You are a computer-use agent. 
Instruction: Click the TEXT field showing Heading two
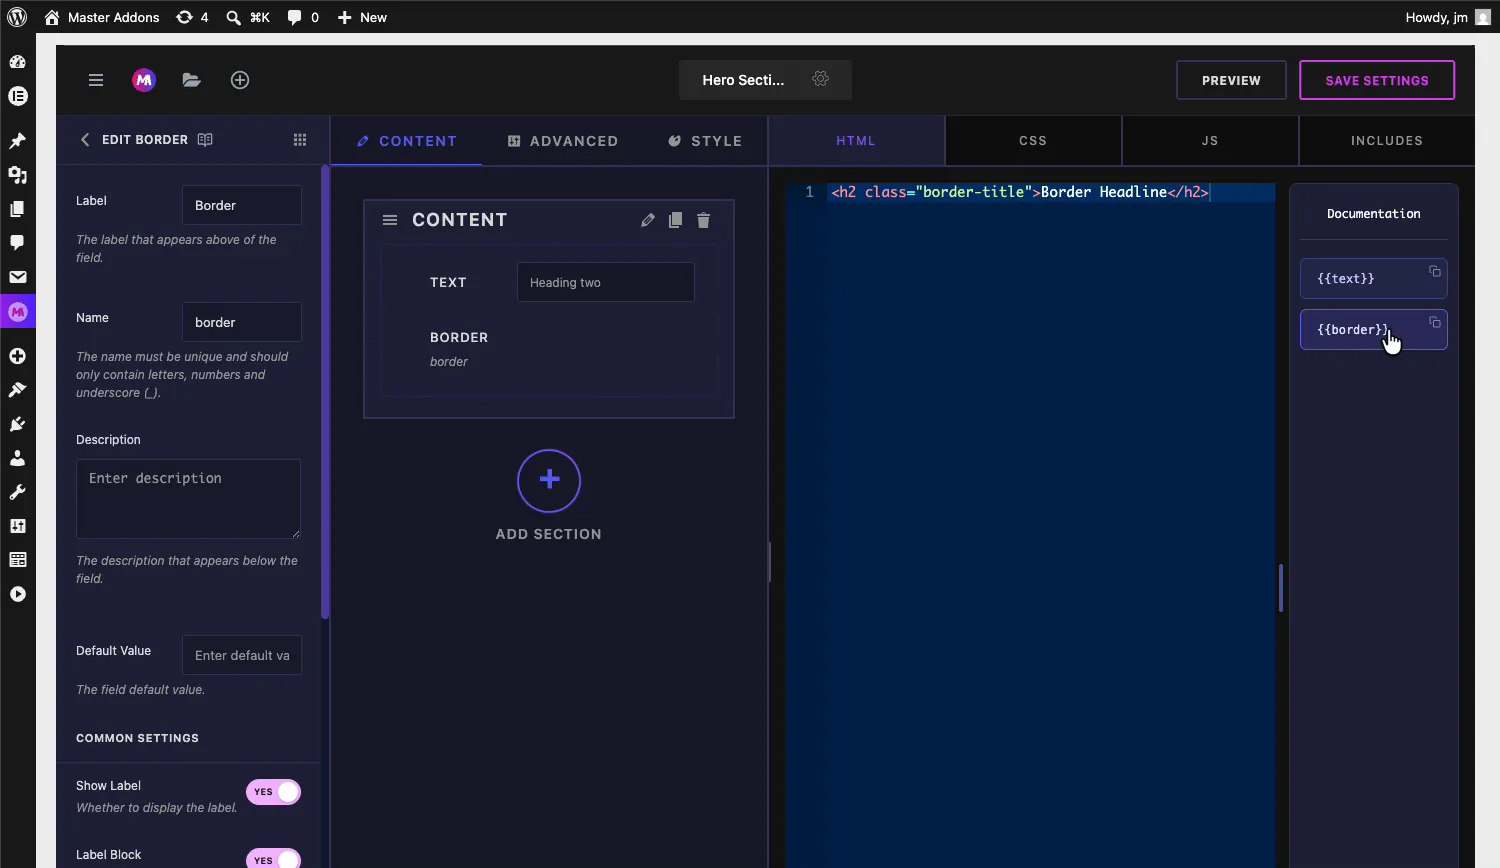(606, 282)
